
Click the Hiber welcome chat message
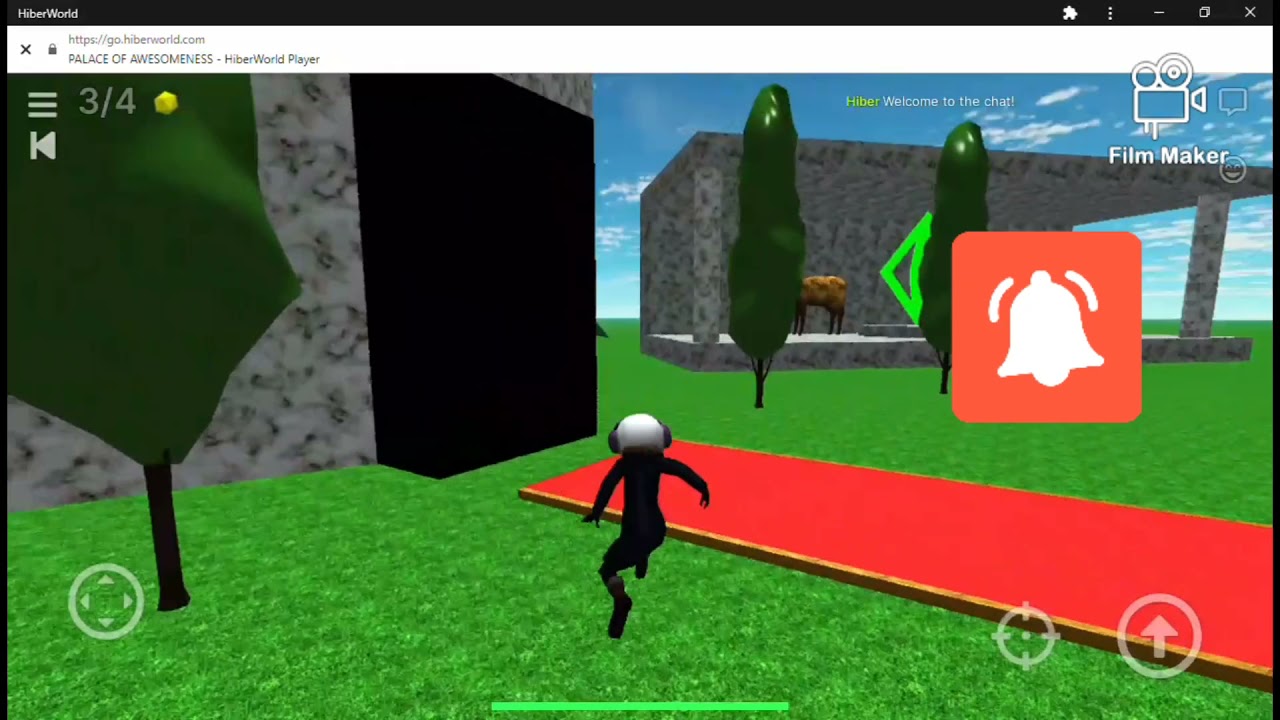930,101
